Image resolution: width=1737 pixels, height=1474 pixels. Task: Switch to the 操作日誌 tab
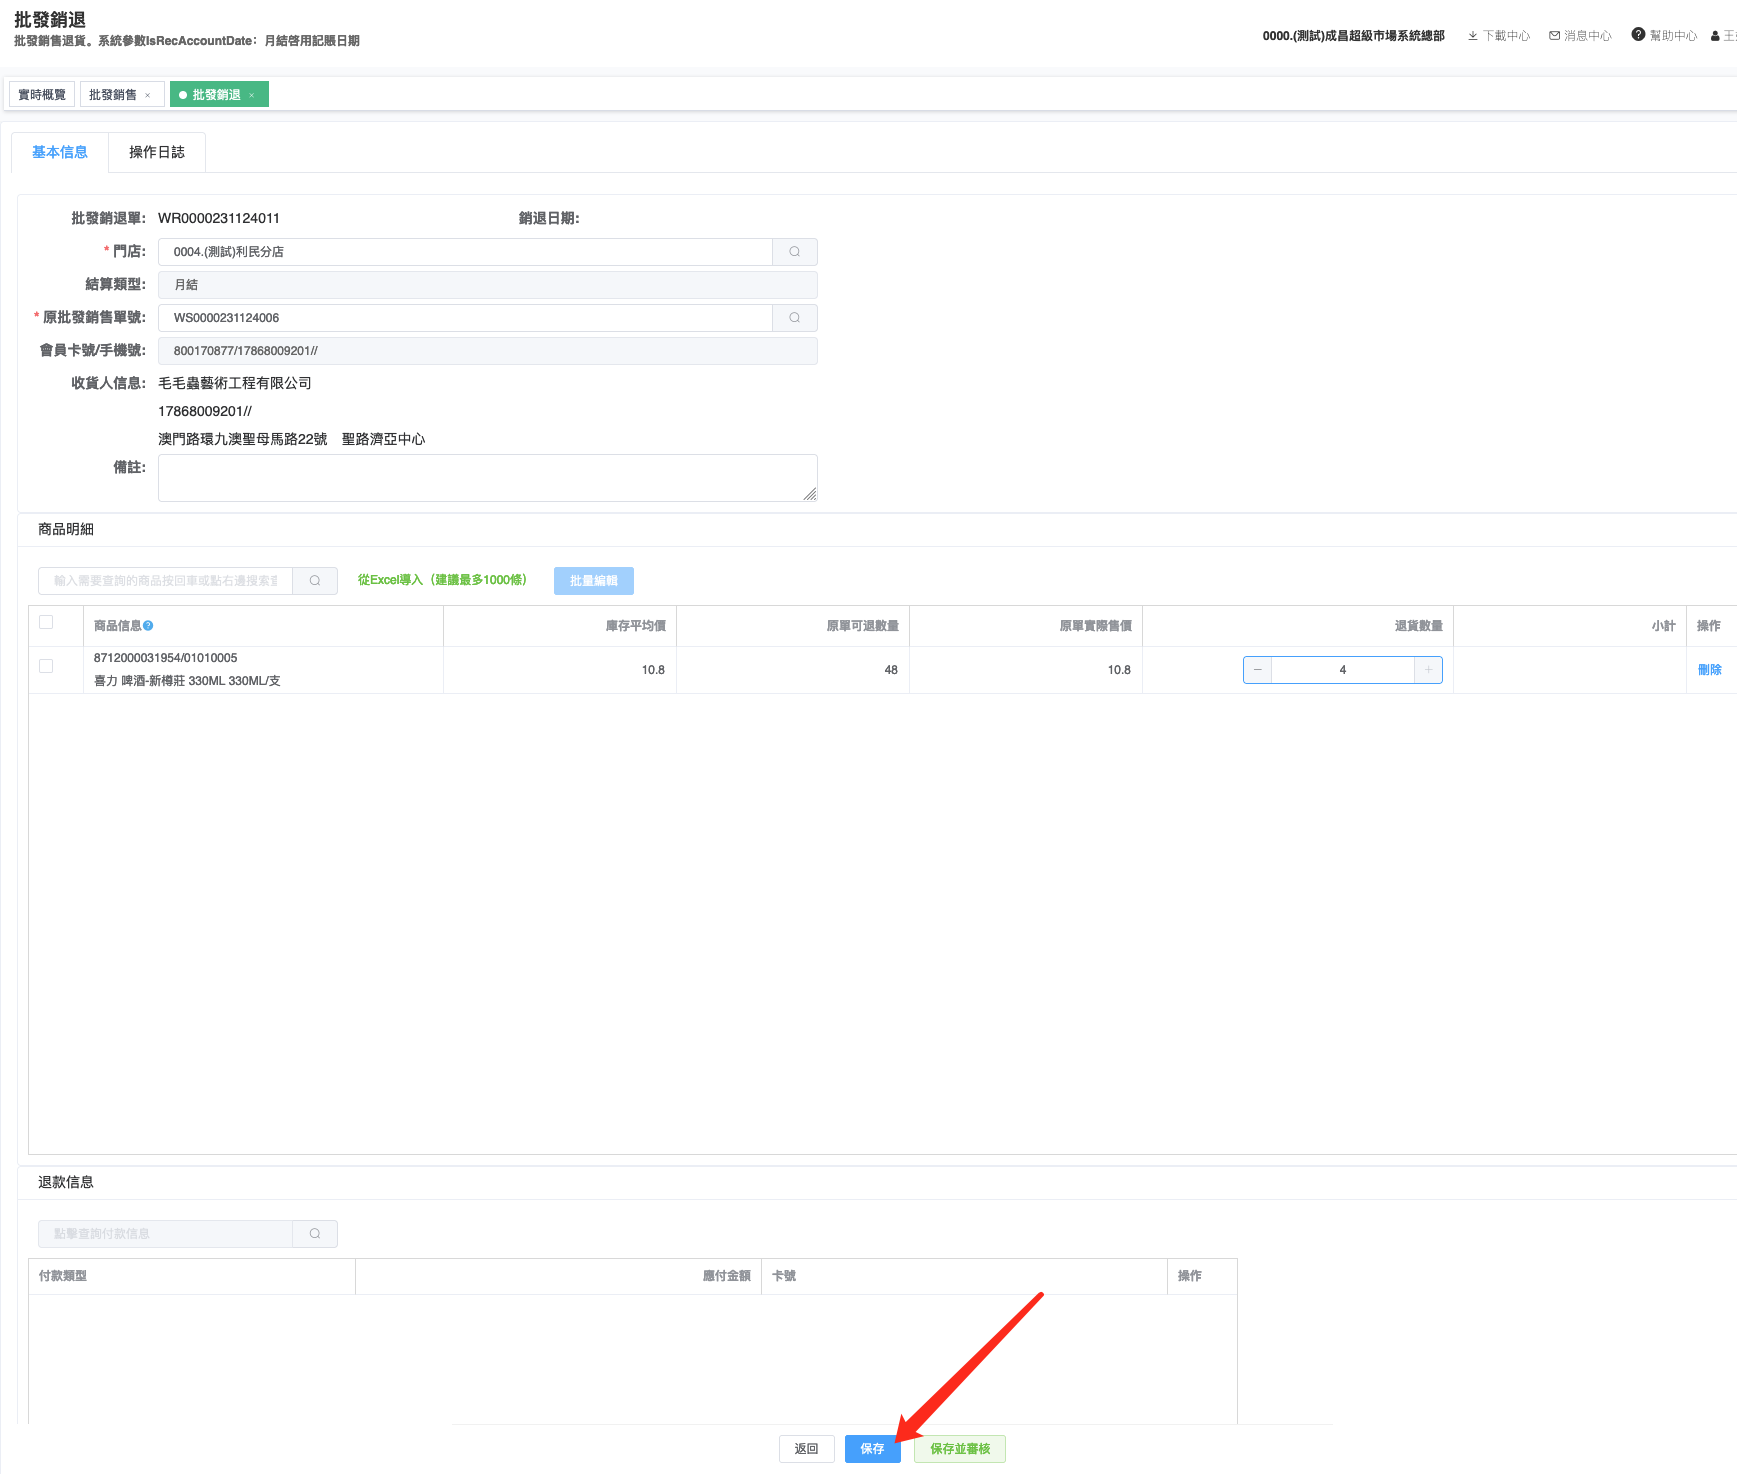157,152
